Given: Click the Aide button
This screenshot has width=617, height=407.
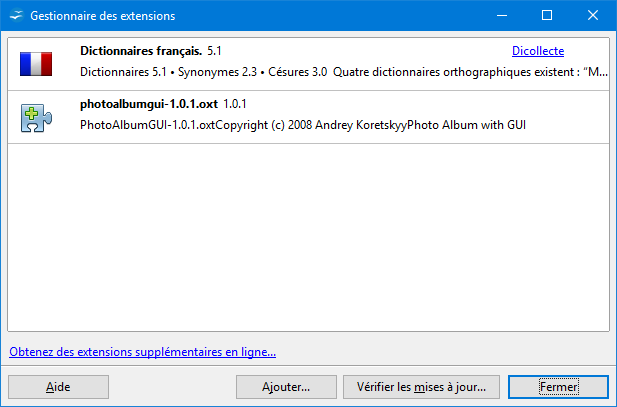Looking at the screenshot, I should pos(58,387).
